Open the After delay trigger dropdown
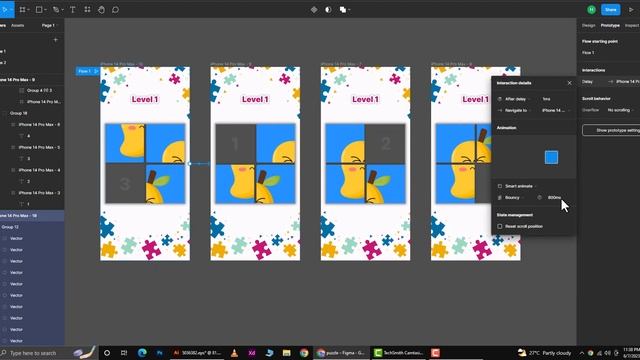Screen dimensions: 640x360 point(518,99)
